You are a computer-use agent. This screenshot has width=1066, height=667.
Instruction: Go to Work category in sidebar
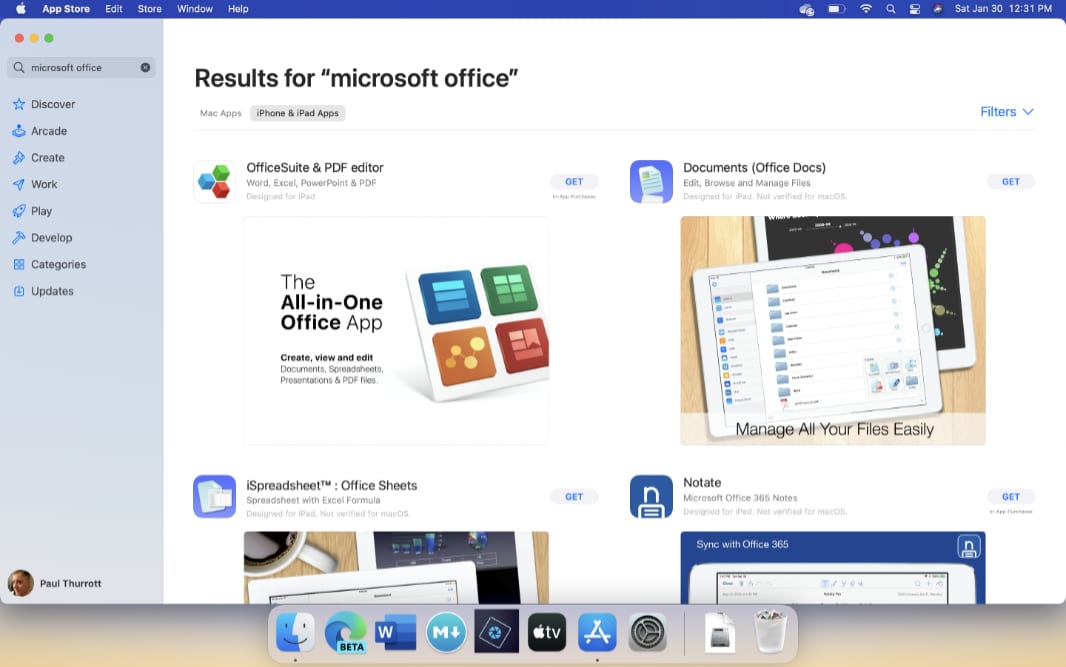(x=44, y=184)
